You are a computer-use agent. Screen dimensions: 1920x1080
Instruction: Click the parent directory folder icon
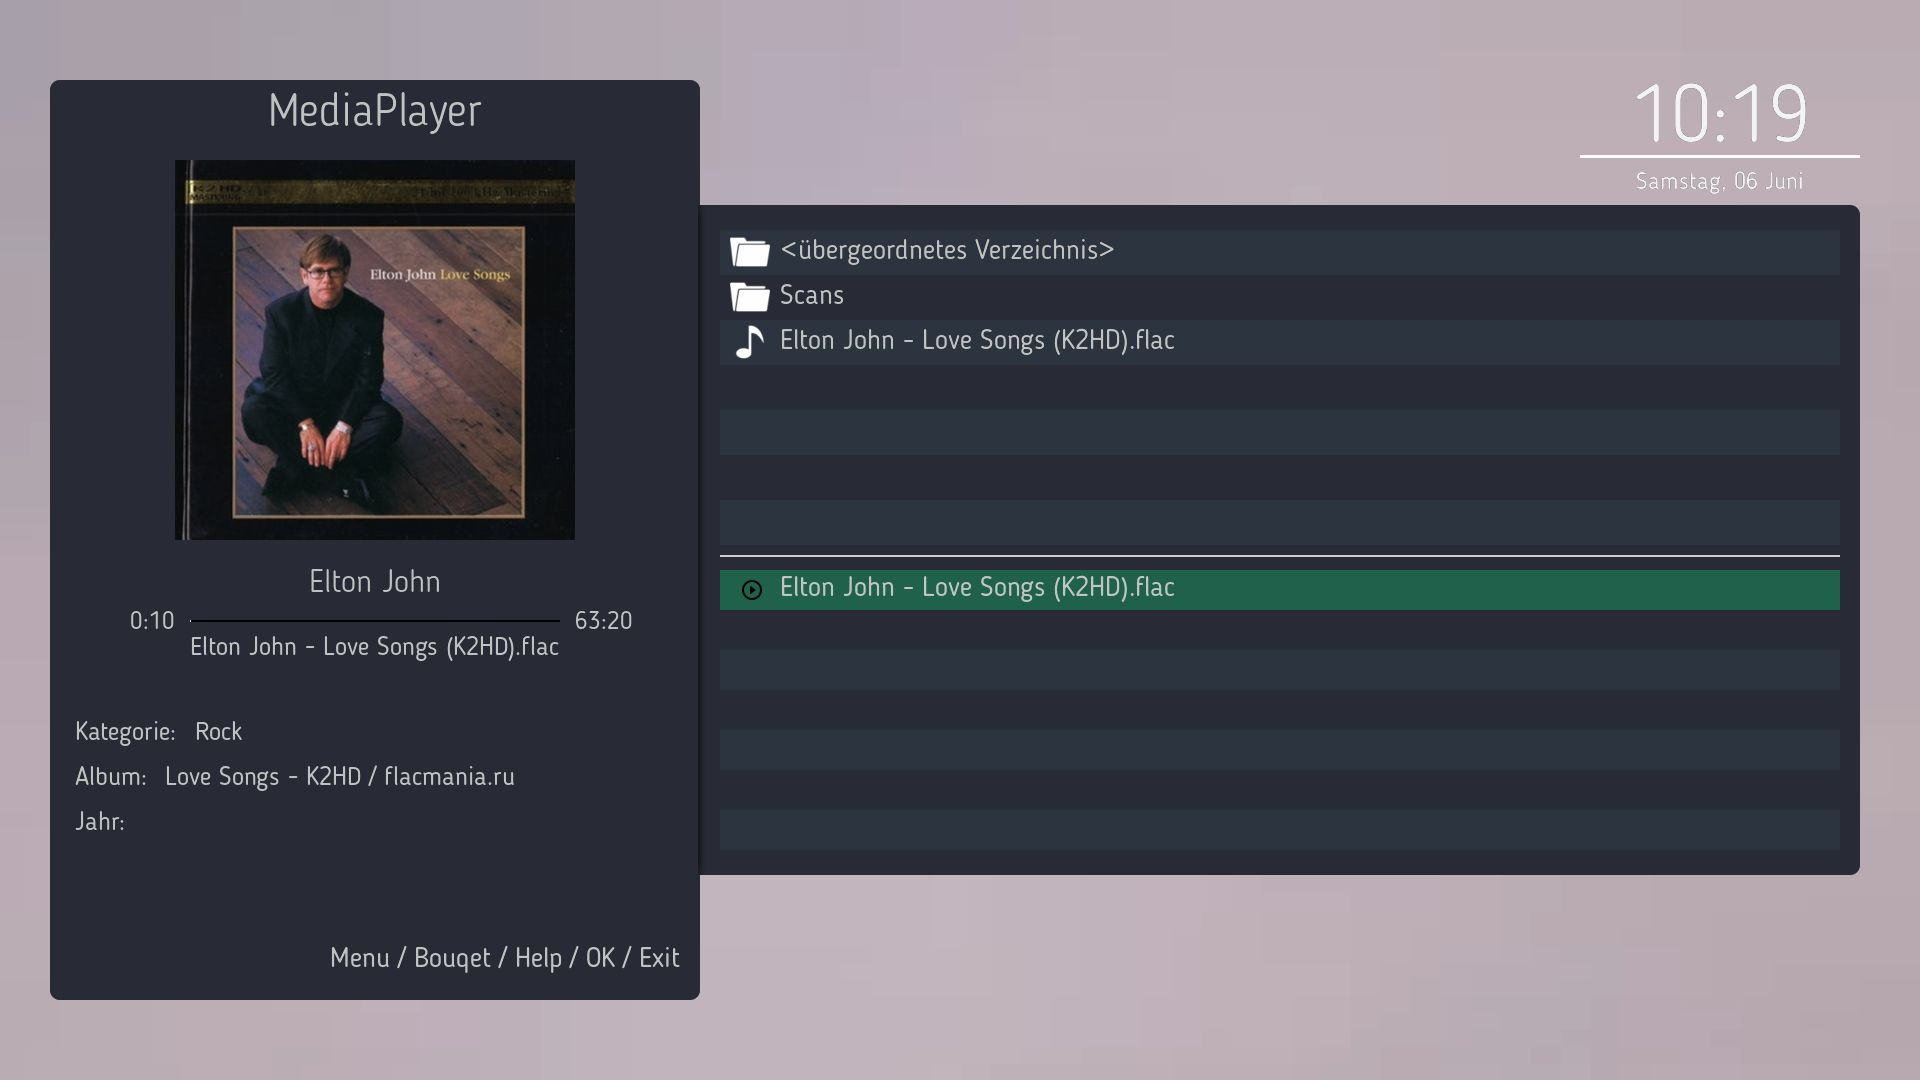click(x=749, y=251)
